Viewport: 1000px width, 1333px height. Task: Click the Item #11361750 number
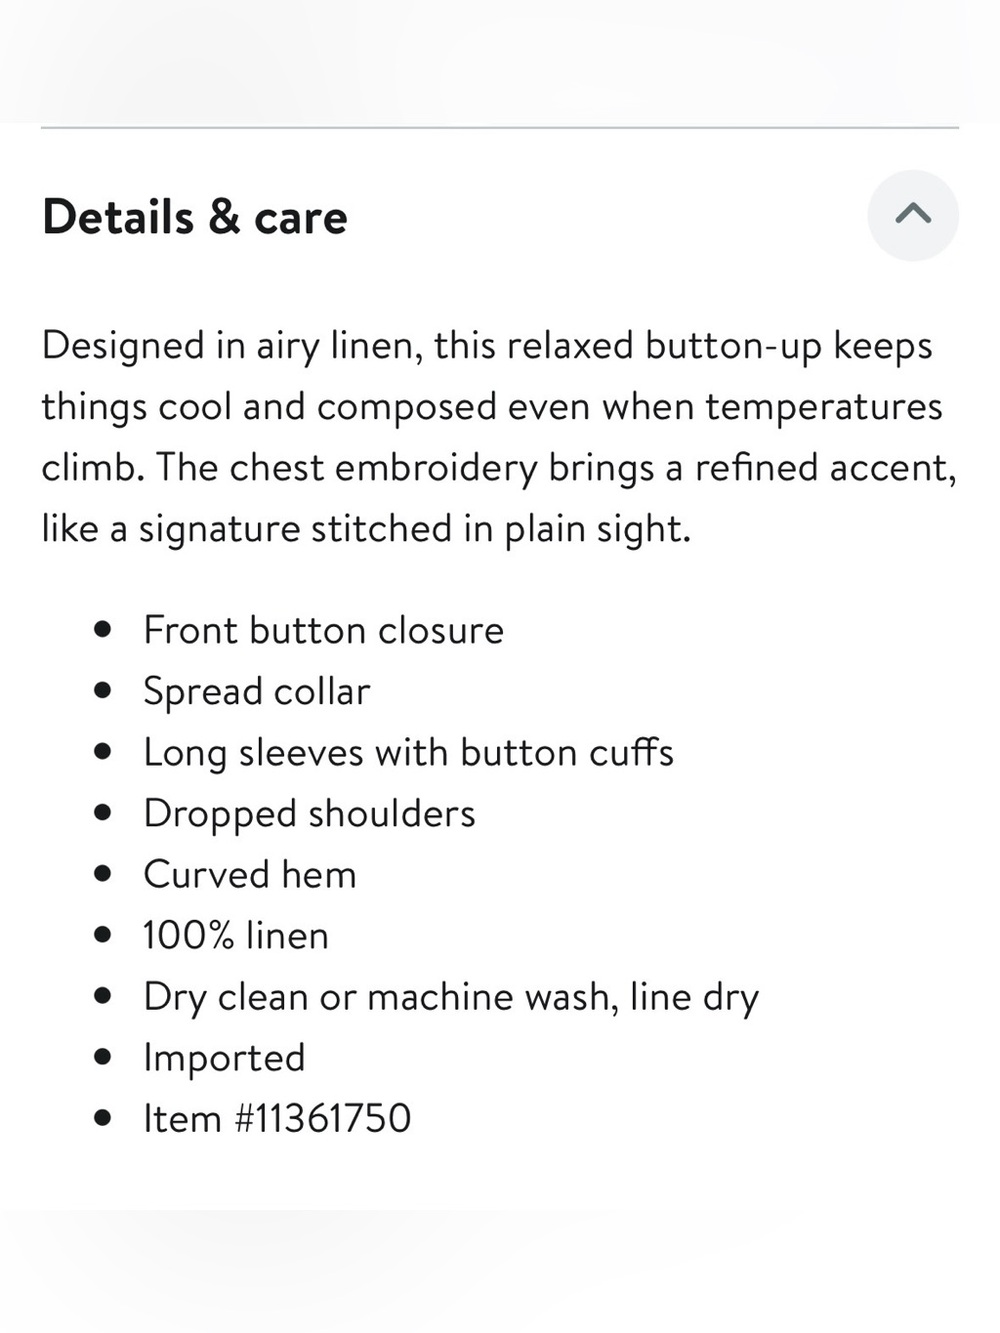(322, 1118)
